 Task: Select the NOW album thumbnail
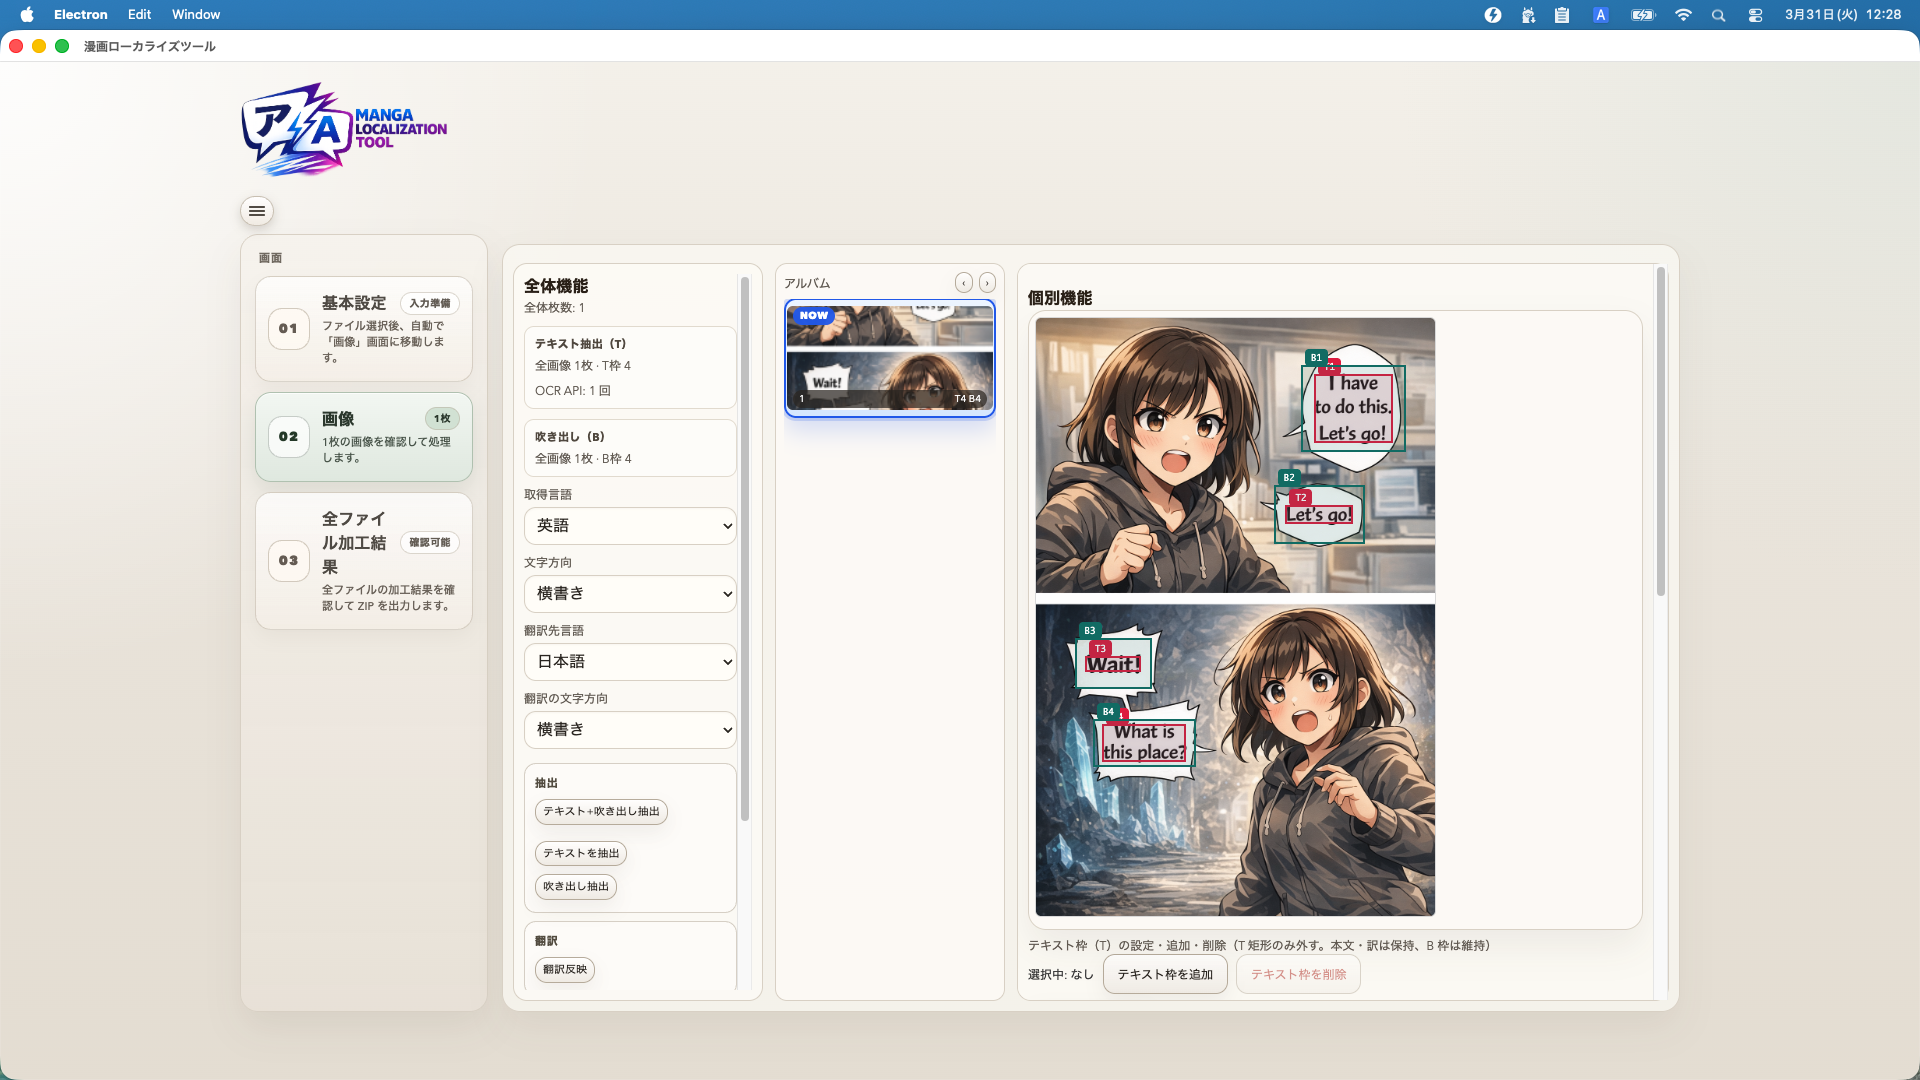889,357
